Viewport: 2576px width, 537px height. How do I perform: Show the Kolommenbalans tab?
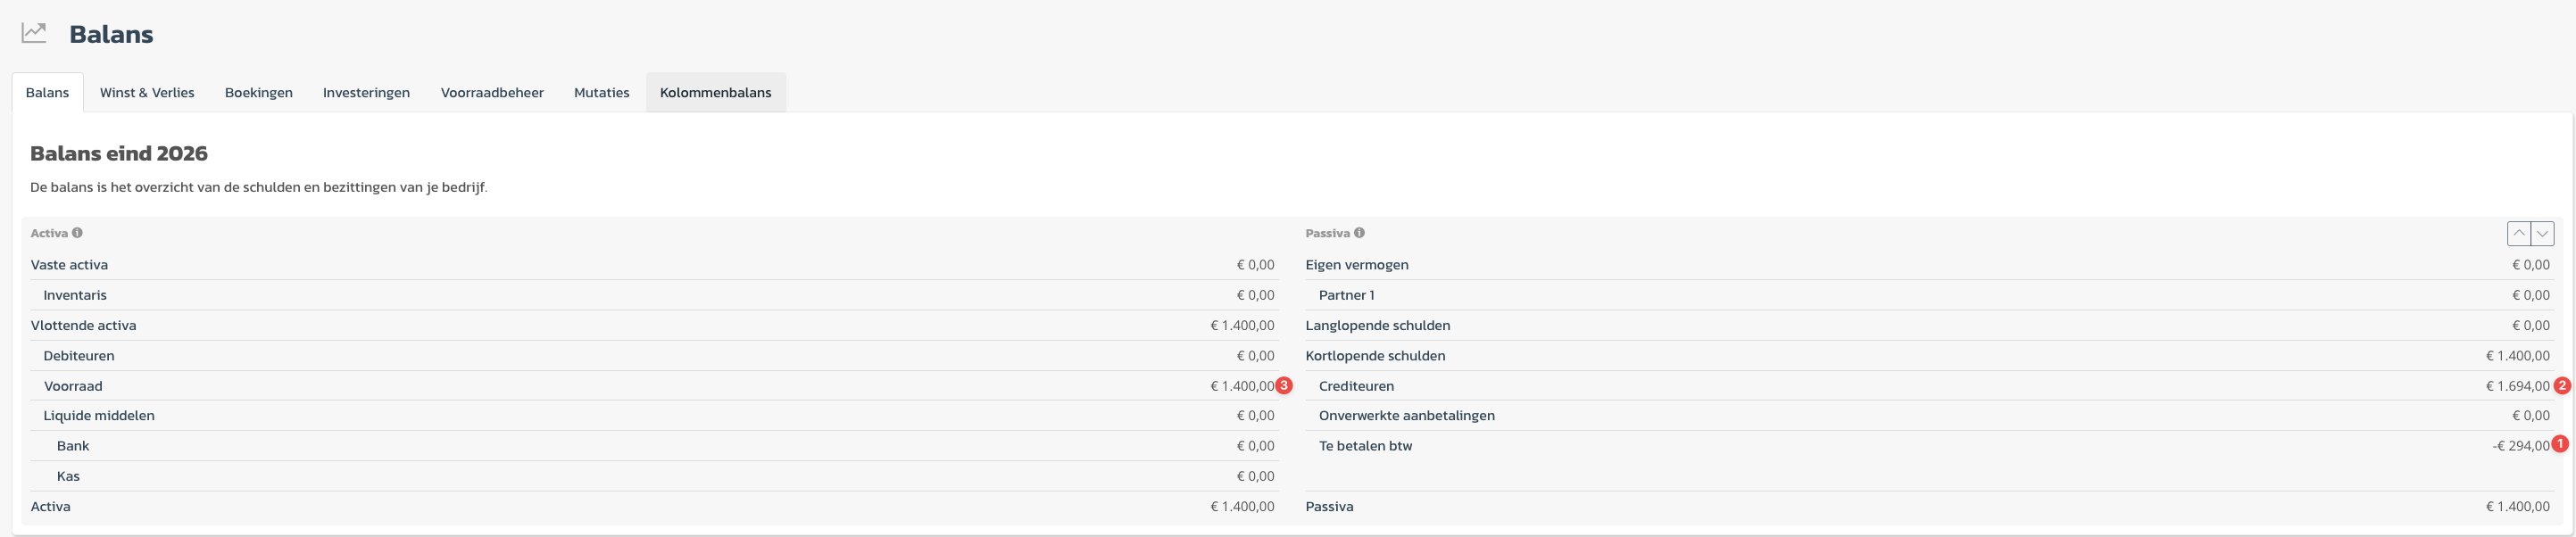(715, 93)
